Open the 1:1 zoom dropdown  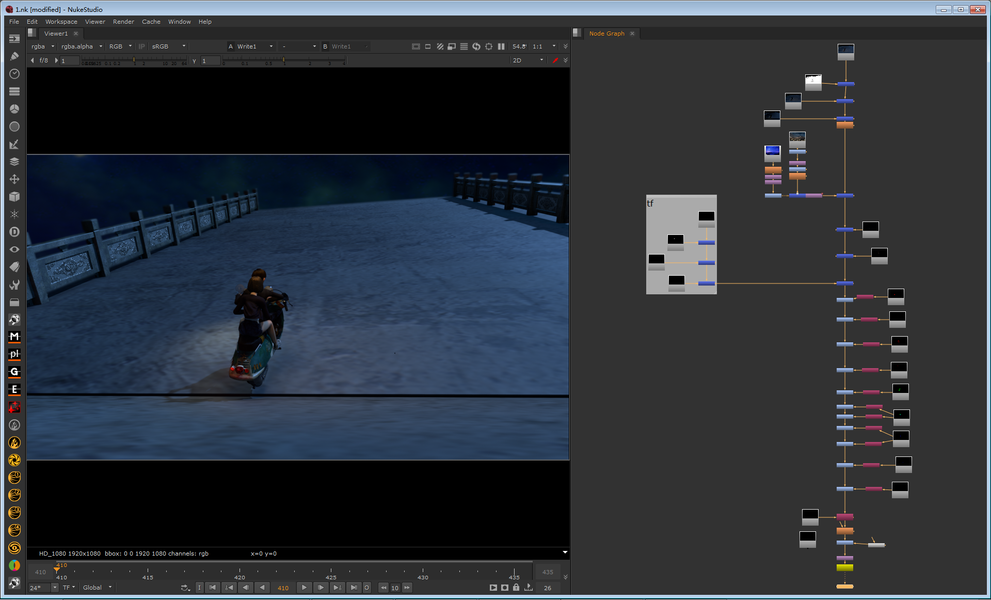coord(544,46)
